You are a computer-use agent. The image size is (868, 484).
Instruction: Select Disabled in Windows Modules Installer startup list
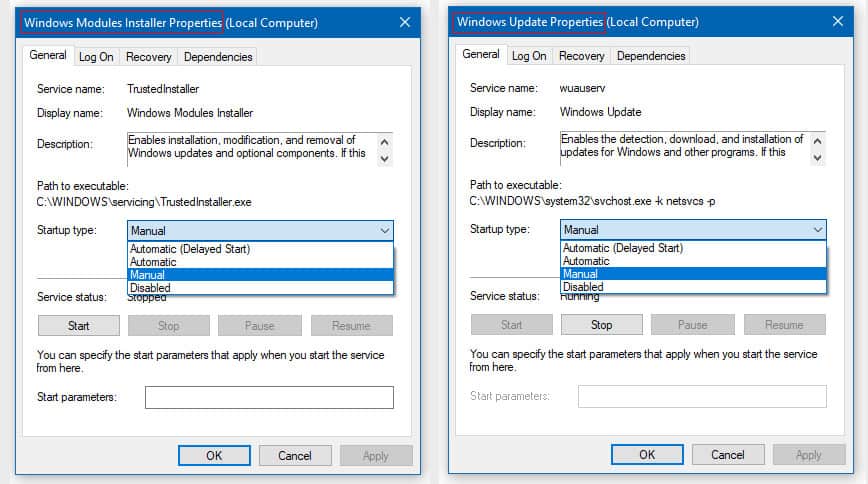[260, 288]
